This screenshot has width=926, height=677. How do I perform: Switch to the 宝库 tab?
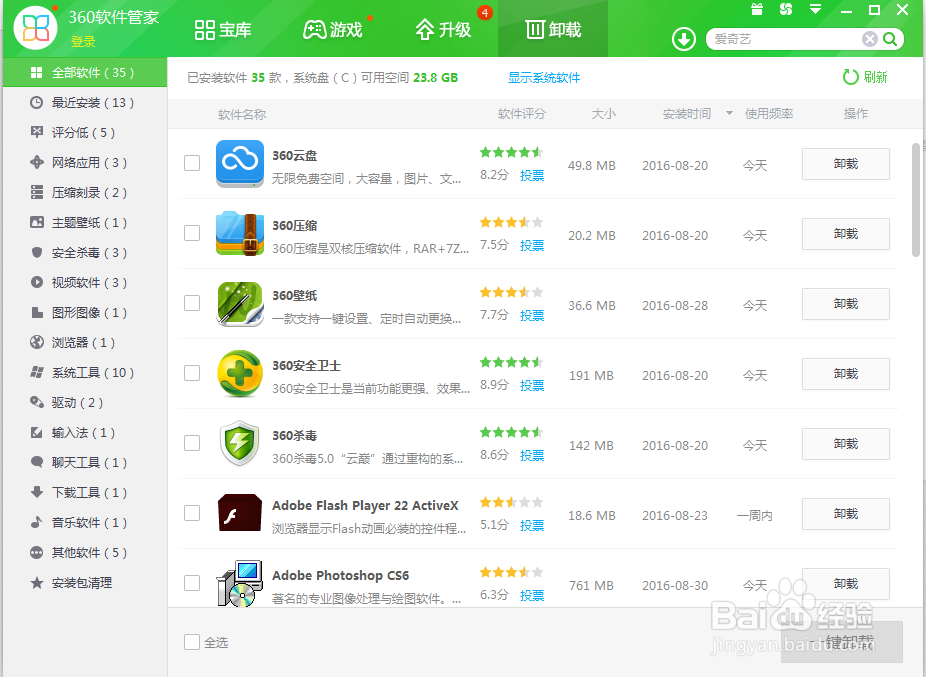(x=223, y=30)
